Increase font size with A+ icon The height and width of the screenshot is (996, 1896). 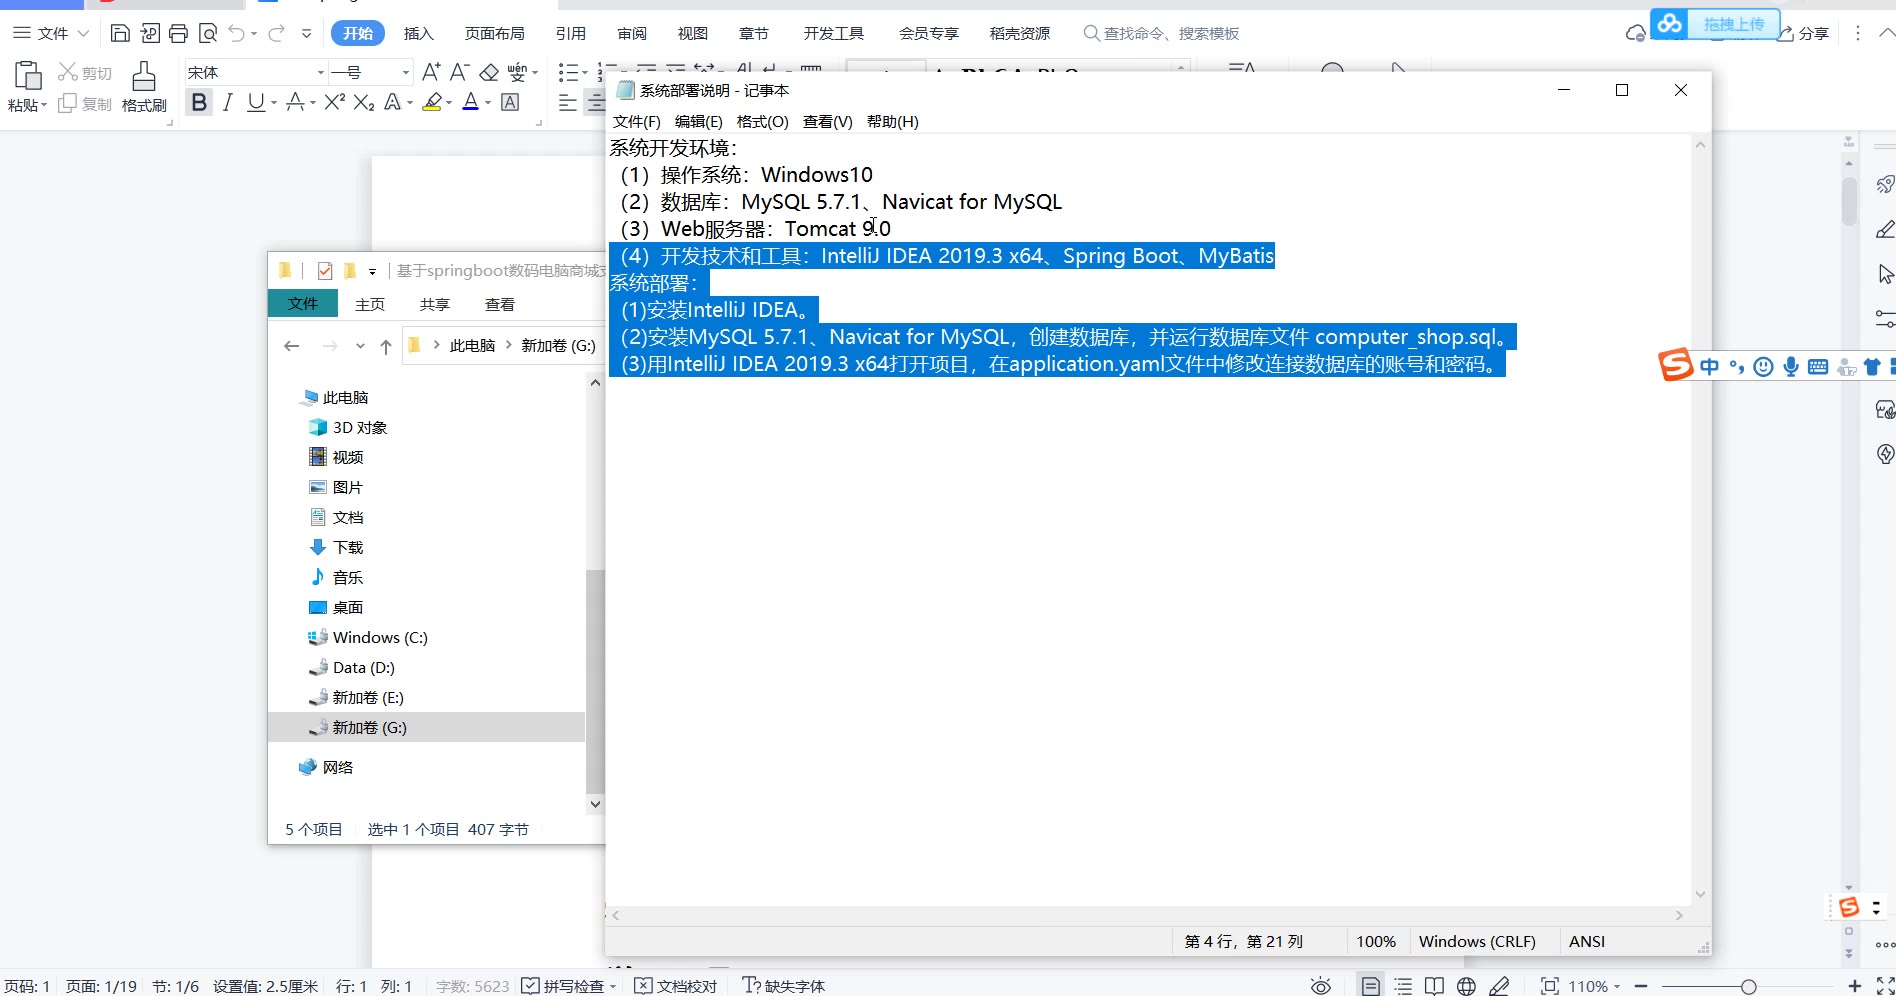pos(431,72)
